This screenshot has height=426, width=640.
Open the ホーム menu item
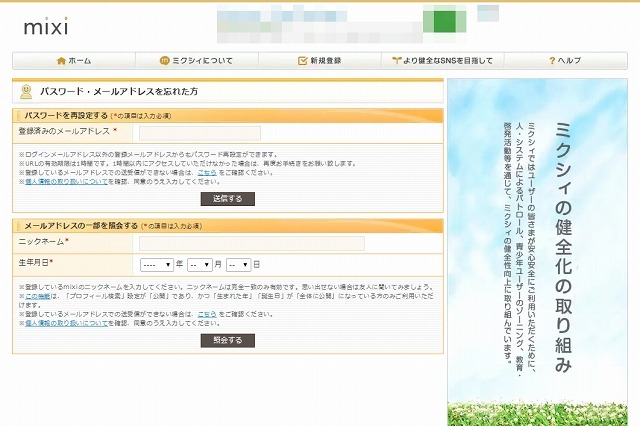coord(74,61)
